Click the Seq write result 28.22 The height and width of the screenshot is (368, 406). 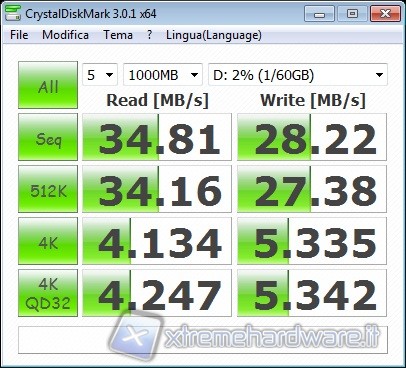pyautogui.click(x=312, y=137)
